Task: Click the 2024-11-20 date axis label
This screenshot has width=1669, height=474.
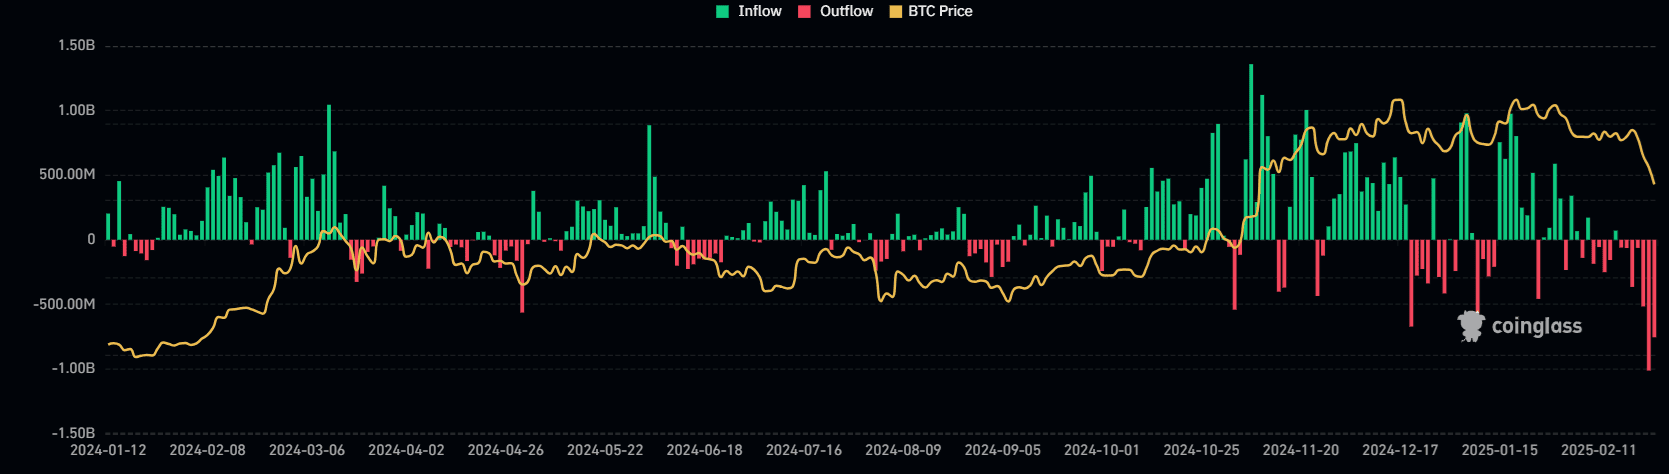Action: coord(1300,450)
